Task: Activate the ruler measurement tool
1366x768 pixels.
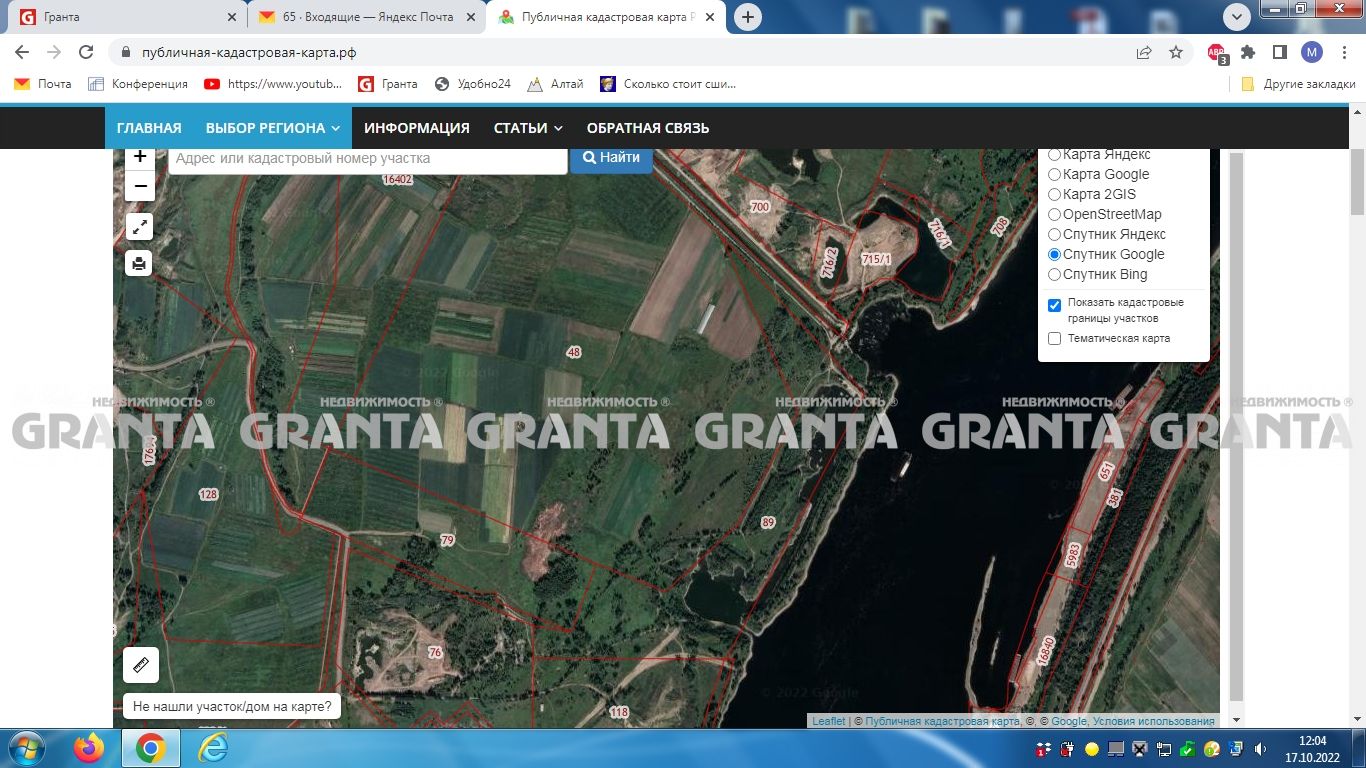Action: click(141, 665)
